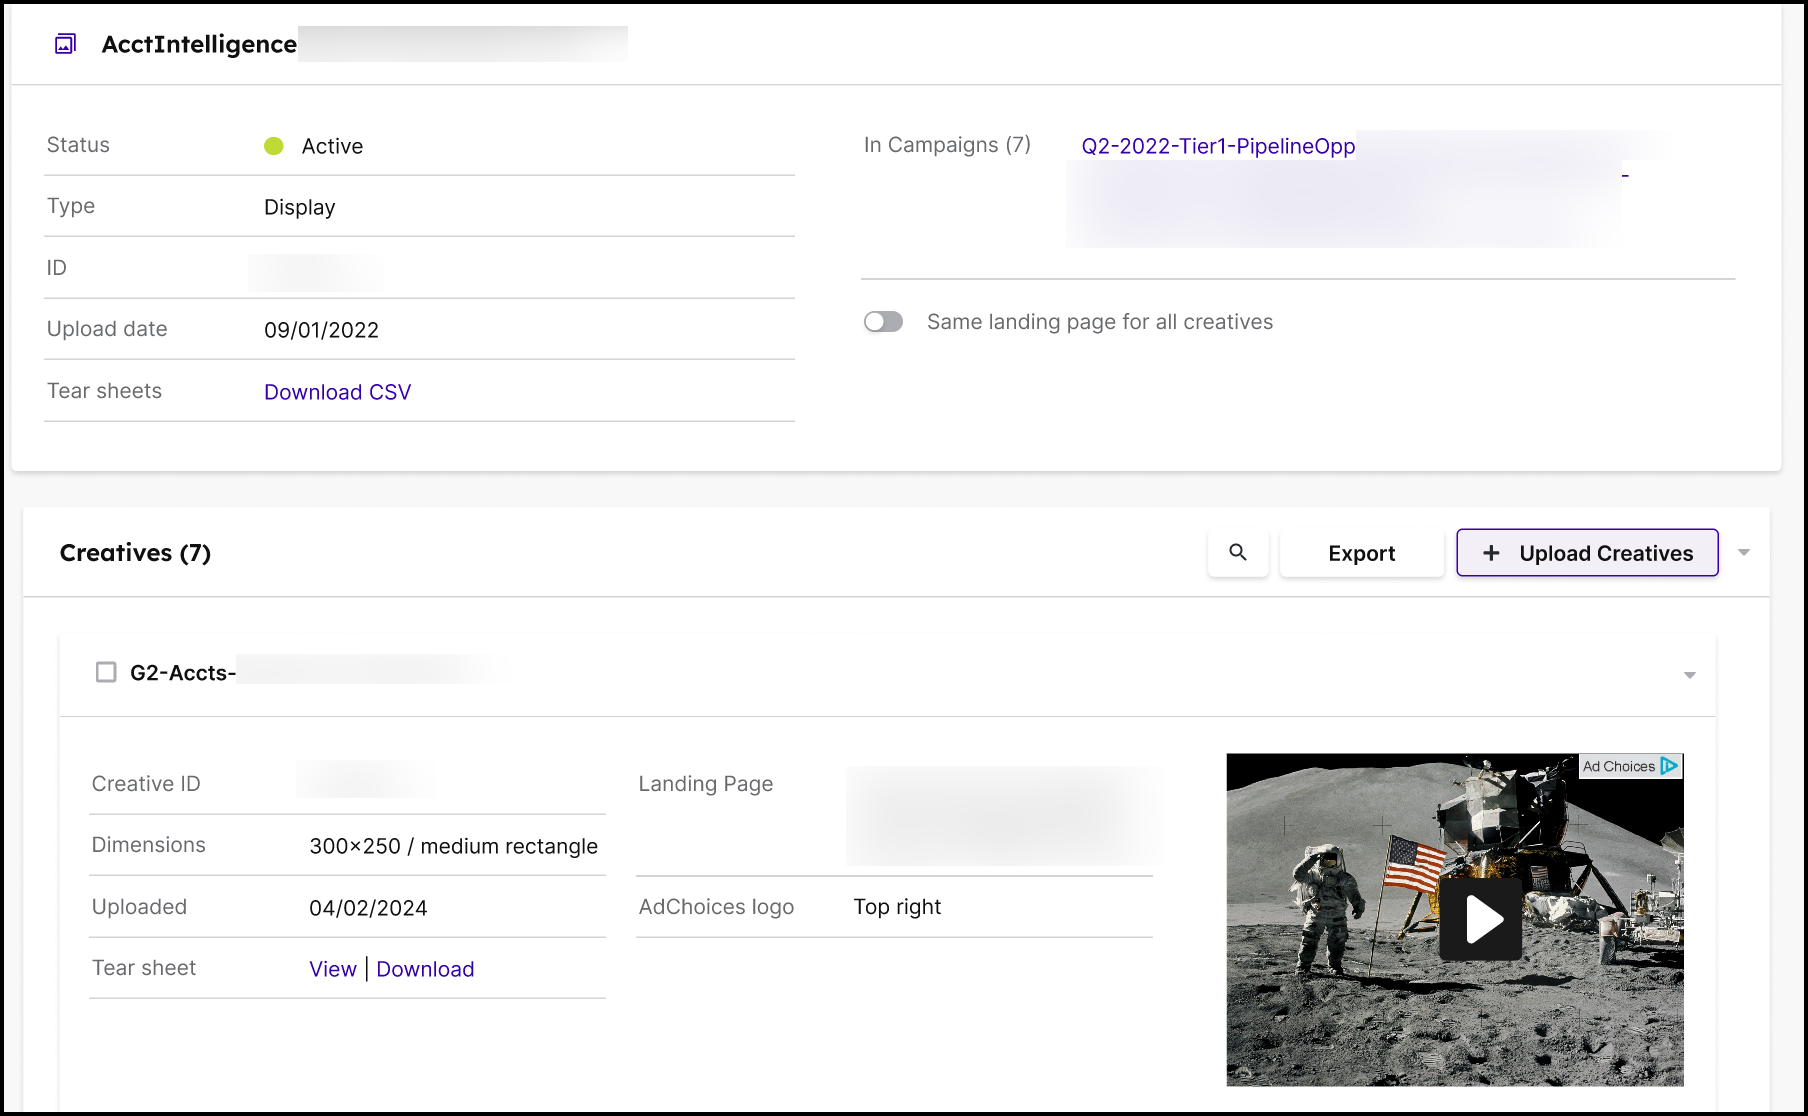Click the green Active status dot
The width and height of the screenshot is (1808, 1116).
point(274,146)
